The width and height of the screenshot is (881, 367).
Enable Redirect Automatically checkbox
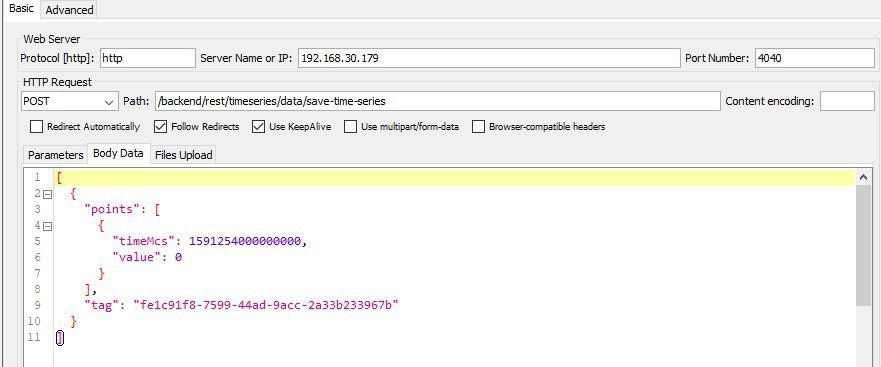click(37, 126)
